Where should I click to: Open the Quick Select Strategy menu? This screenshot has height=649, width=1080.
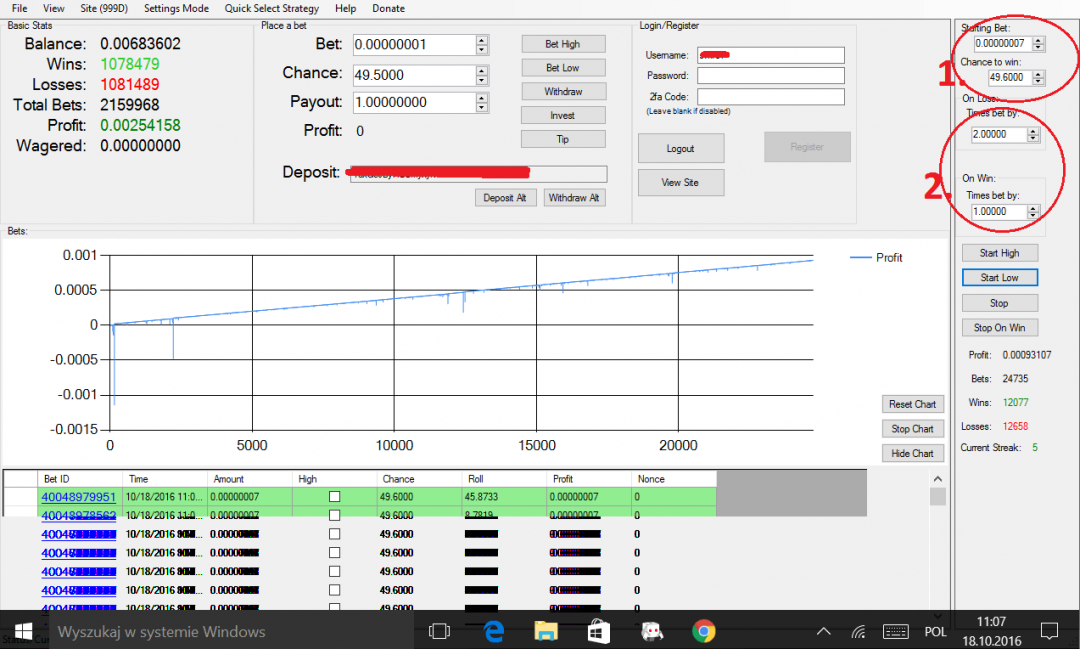[272, 8]
